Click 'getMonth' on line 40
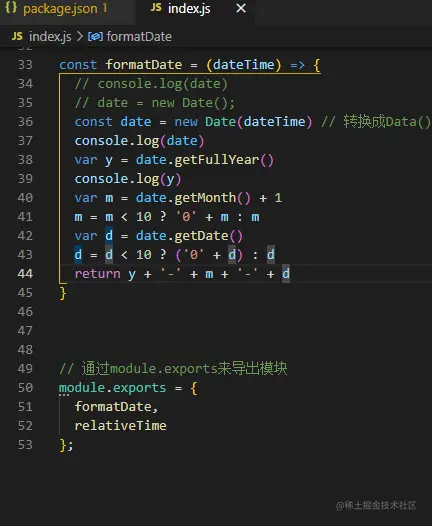The width and height of the screenshot is (432, 526). click(x=205, y=198)
